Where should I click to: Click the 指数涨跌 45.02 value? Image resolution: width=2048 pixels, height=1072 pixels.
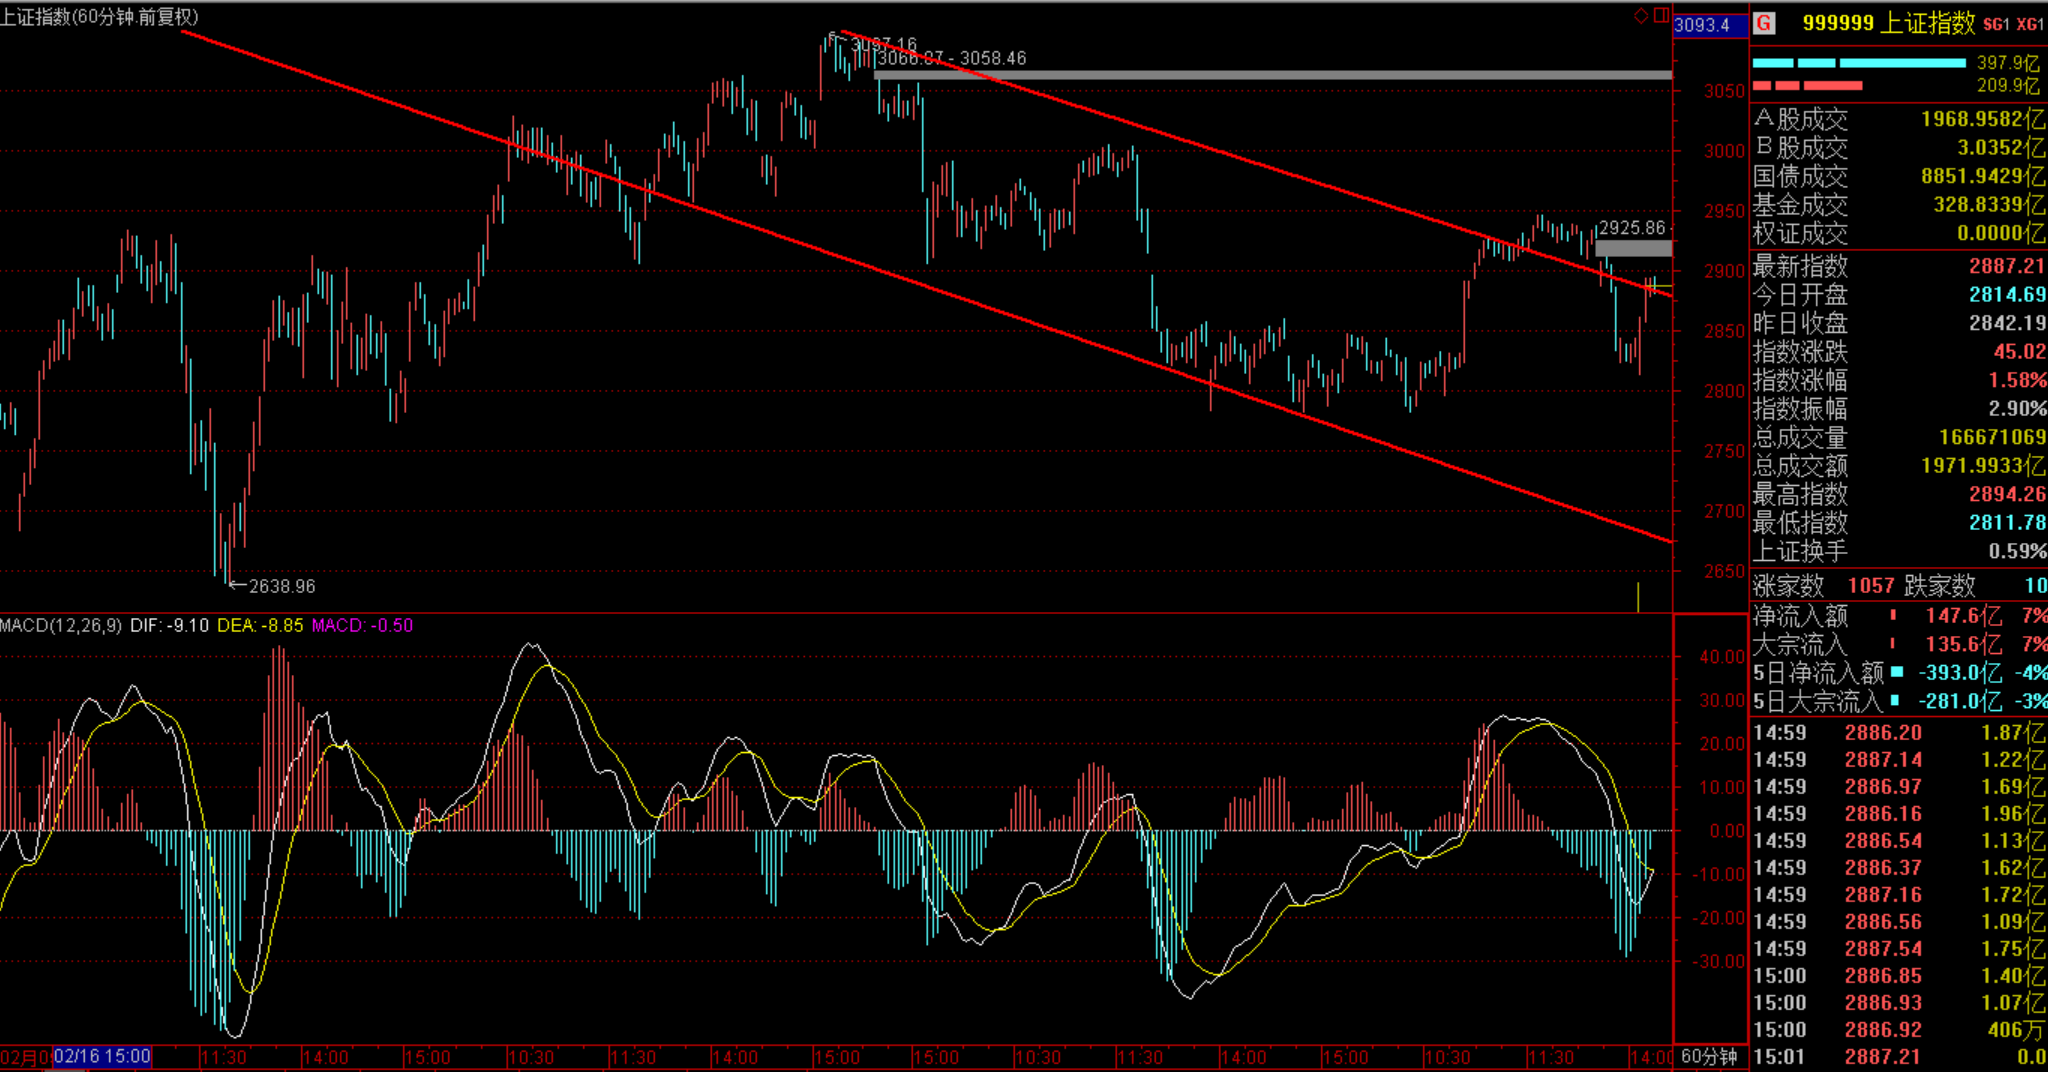point(2019,352)
